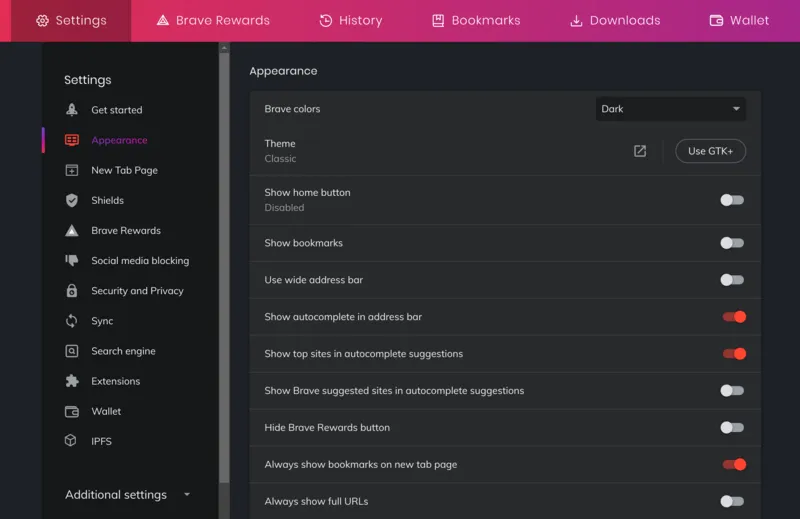Click the IPFS cube icon

pos(72,441)
